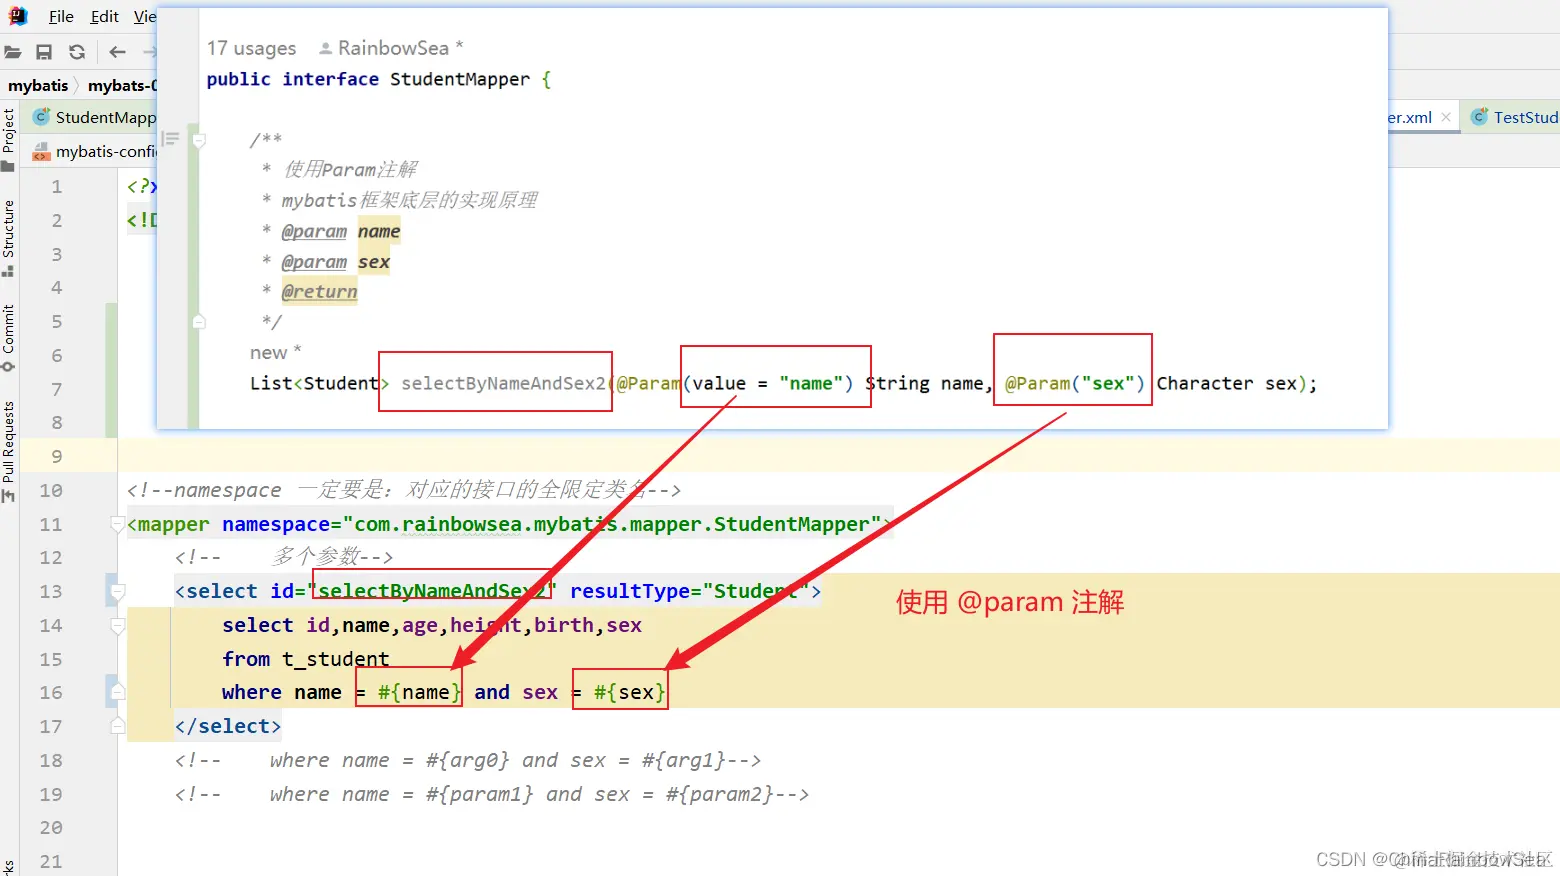Click the 17 usages inlay hint
This screenshot has height=876, width=1560.
pos(251,48)
